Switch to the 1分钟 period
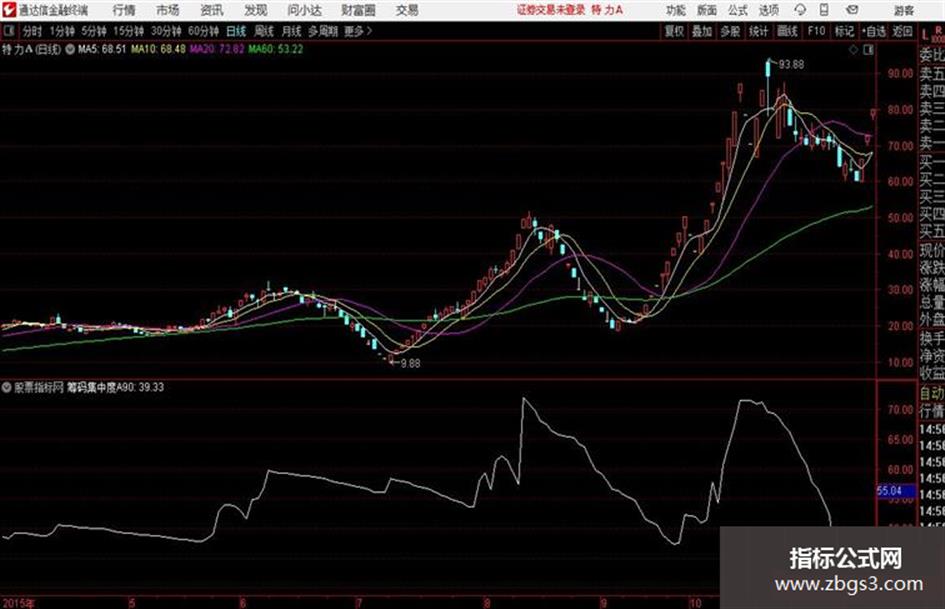 click(x=62, y=31)
